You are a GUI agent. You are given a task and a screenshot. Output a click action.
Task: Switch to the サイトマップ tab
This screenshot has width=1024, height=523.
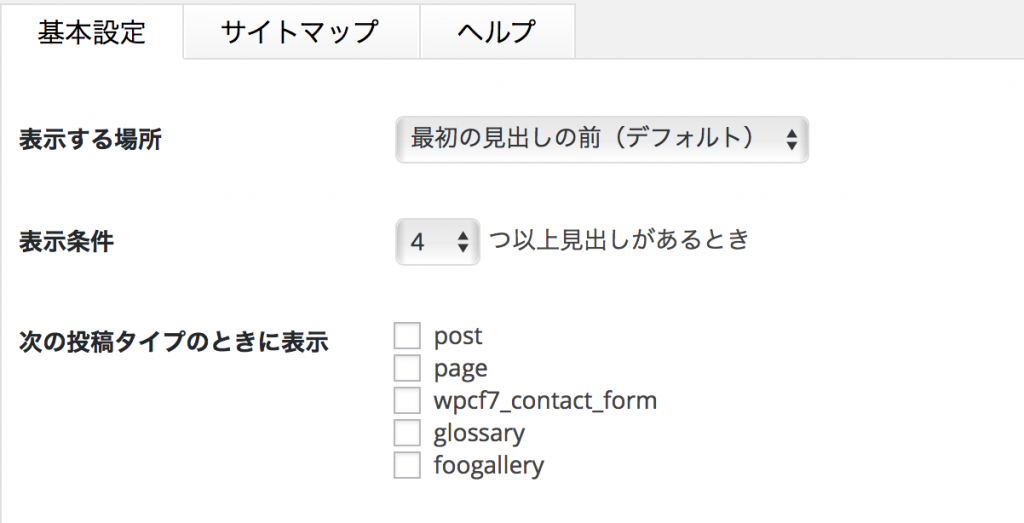tap(300, 32)
